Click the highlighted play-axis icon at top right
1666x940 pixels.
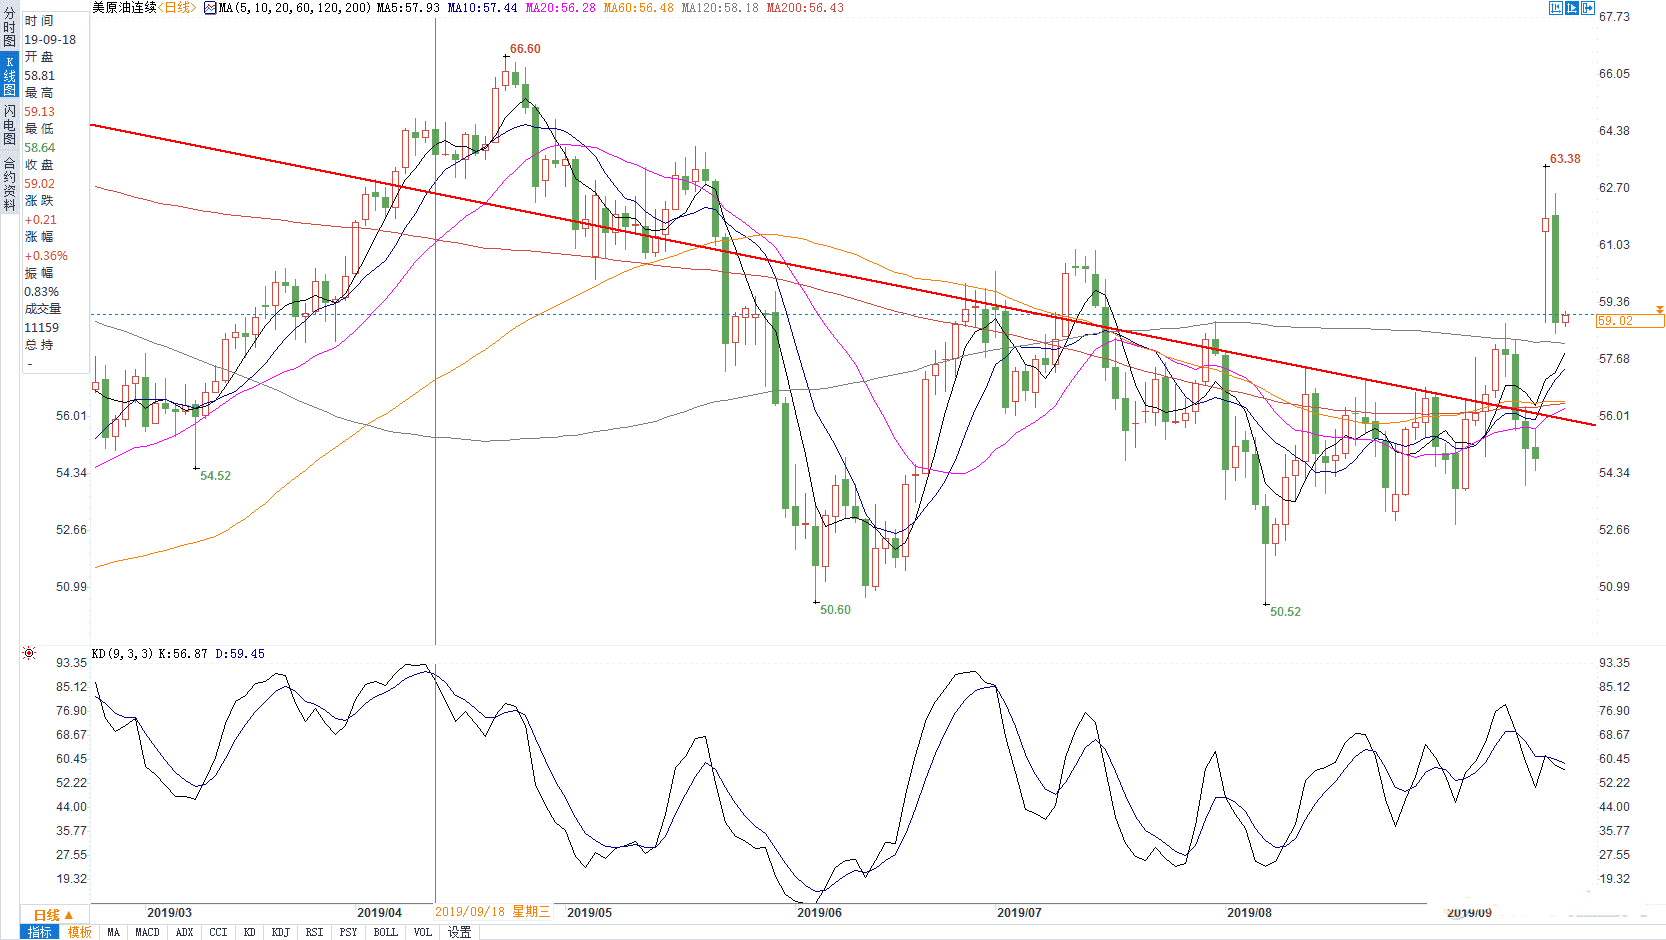pyautogui.click(x=1572, y=8)
